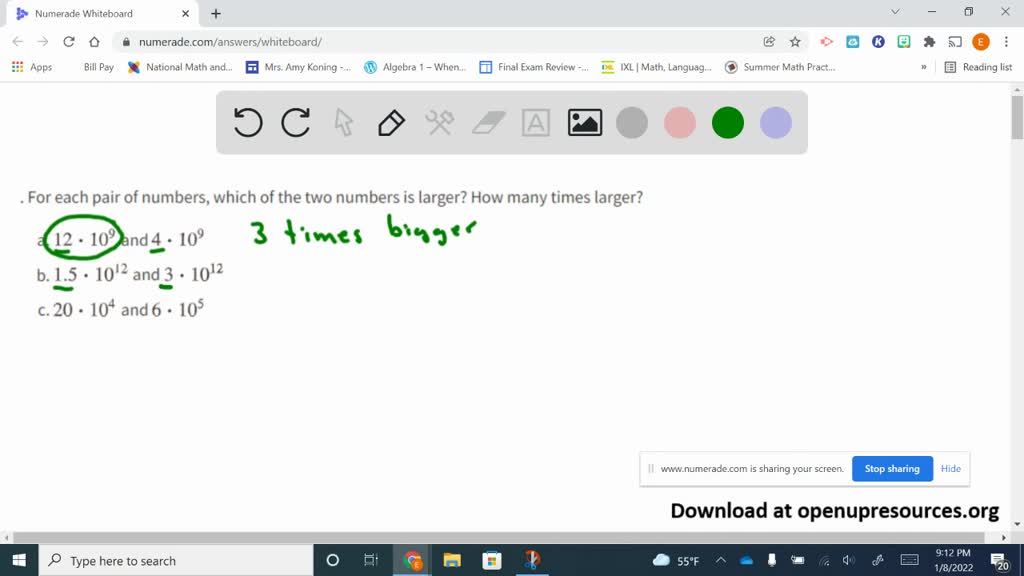The height and width of the screenshot is (576, 1024).
Task: Choose the text box tool
Action: click(536, 123)
